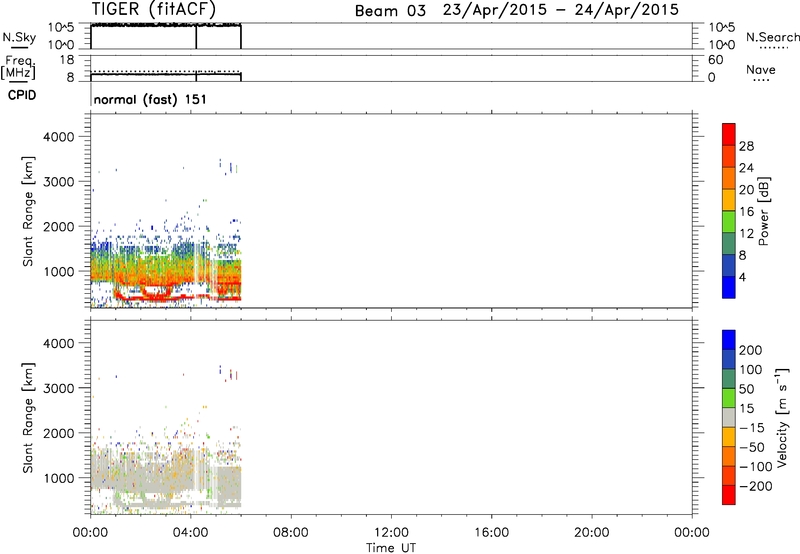This screenshot has width=800, height=554.
Task: Click the 18 tick on frequency axis
Action: pos(67,60)
